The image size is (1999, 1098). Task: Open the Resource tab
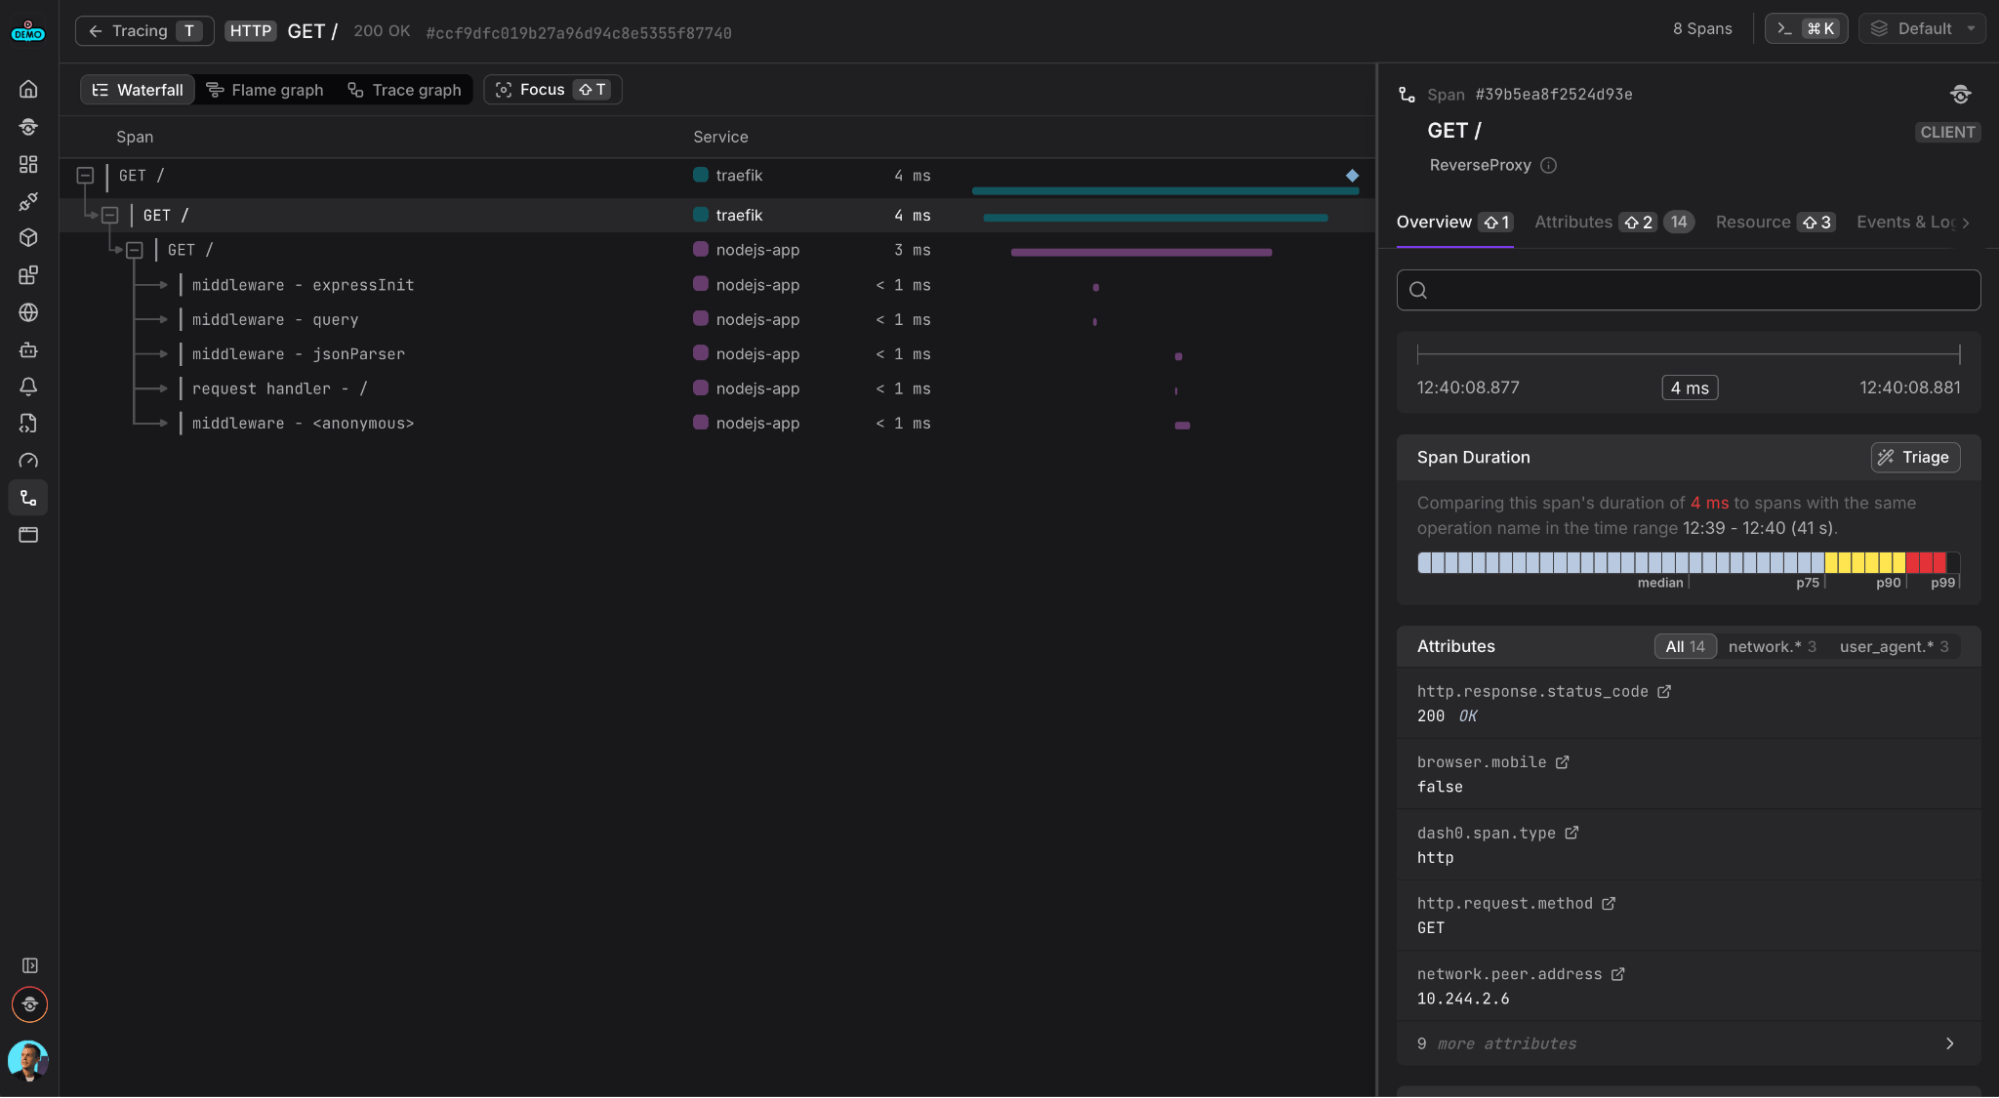point(1775,222)
